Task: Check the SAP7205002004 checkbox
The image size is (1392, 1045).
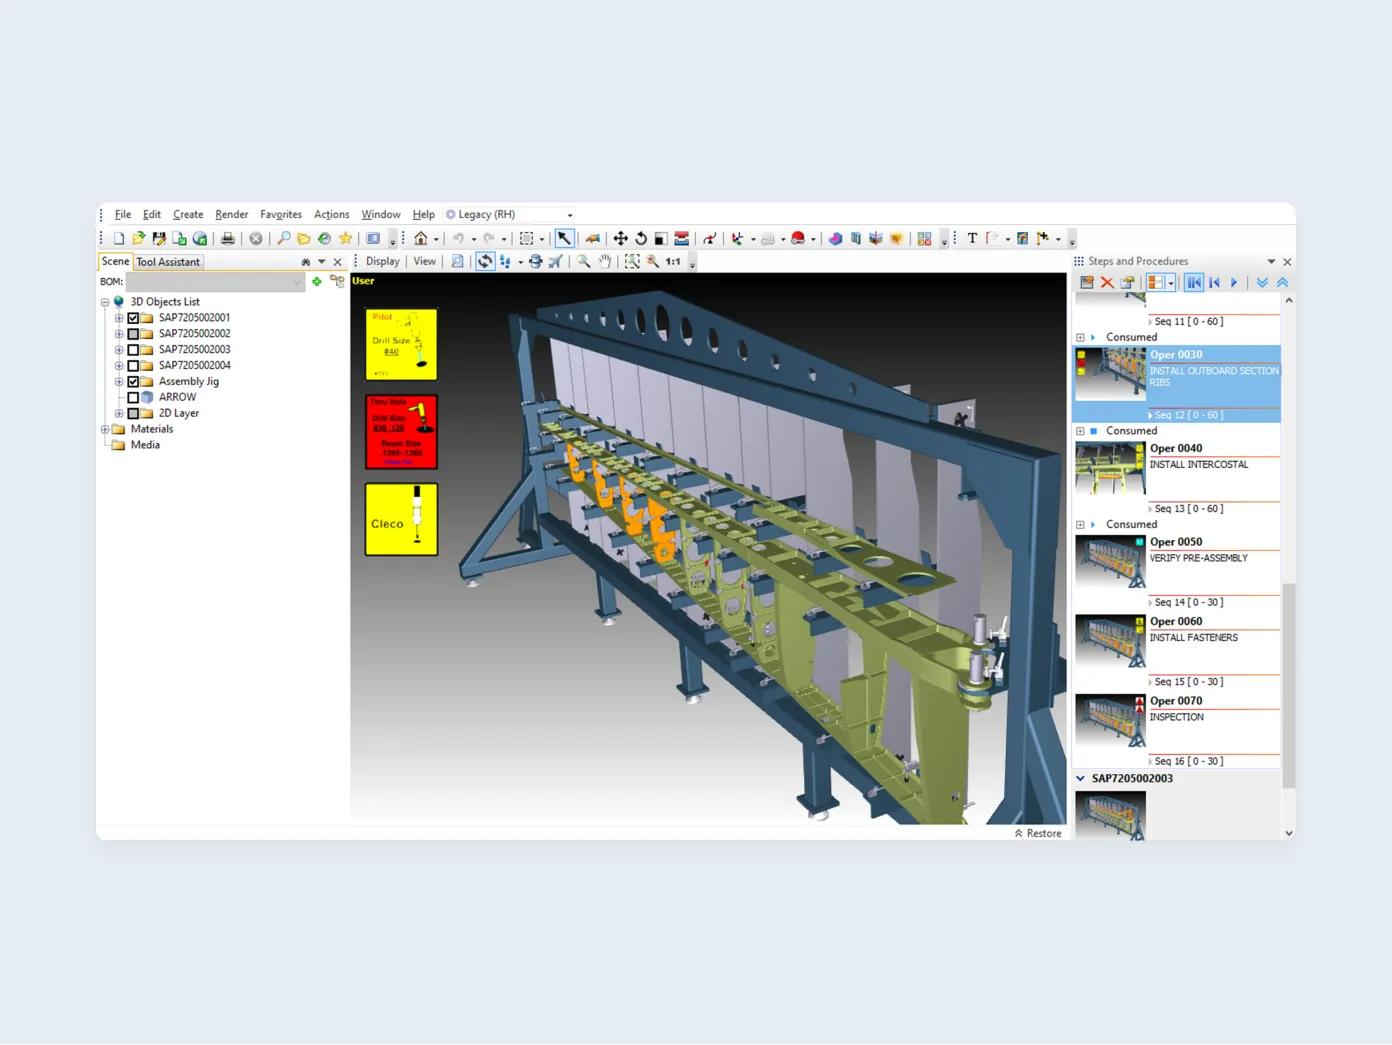Action: click(x=133, y=366)
